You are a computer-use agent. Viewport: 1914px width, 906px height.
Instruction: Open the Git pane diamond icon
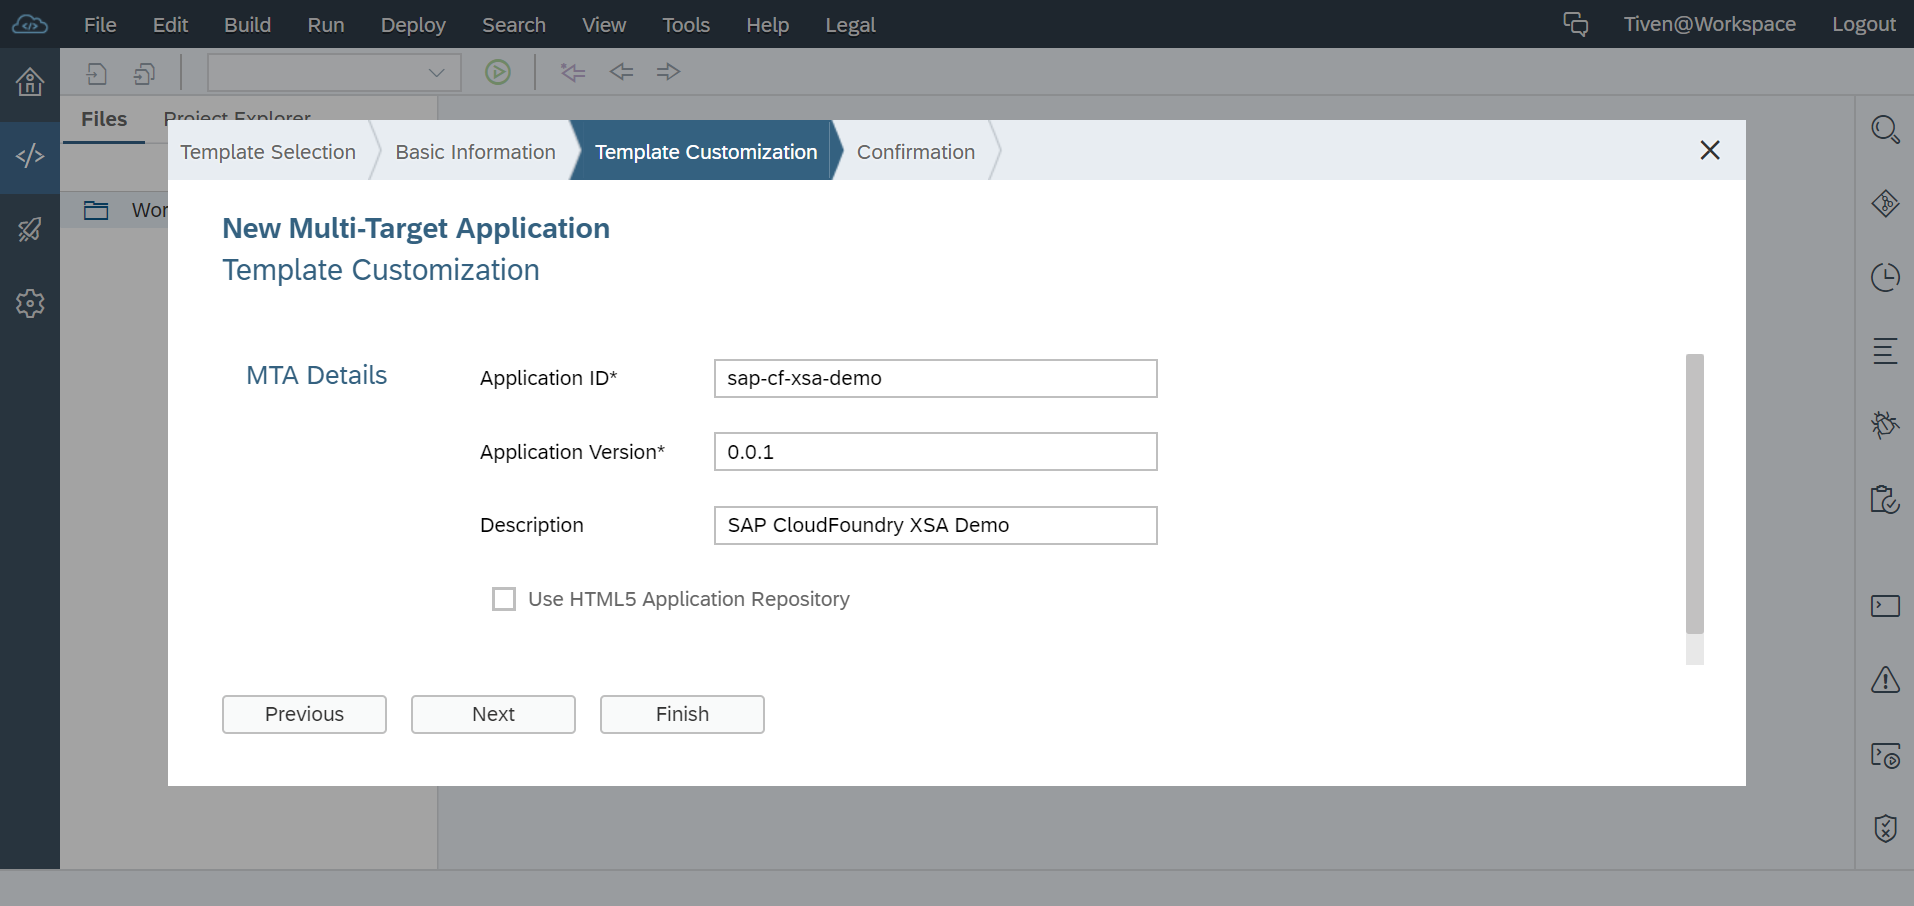tap(1885, 204)
